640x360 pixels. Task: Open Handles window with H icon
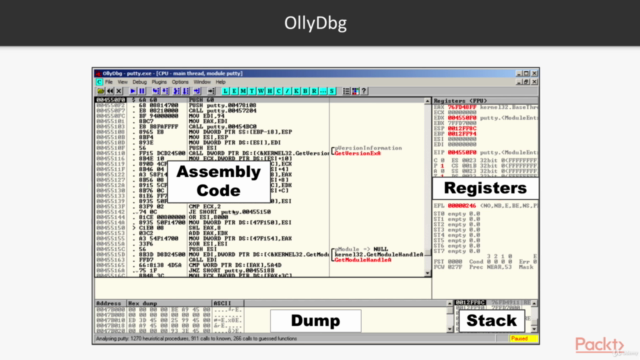click(x=270, y=91)
